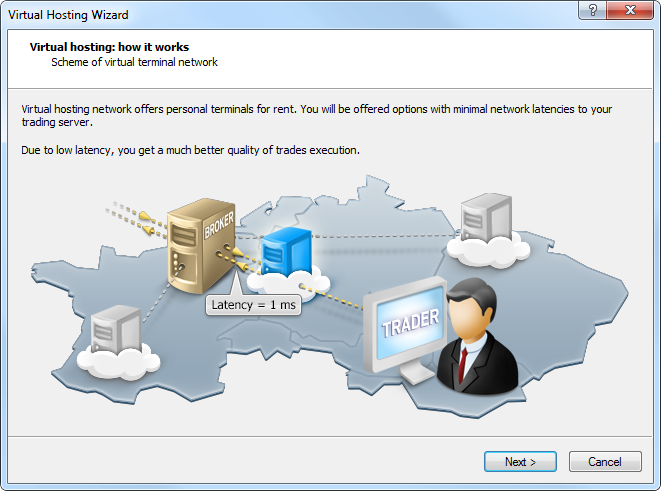Click the yellow arrows left of broker
The width and height of the screenshot is (661, 491).
point(145,223)
